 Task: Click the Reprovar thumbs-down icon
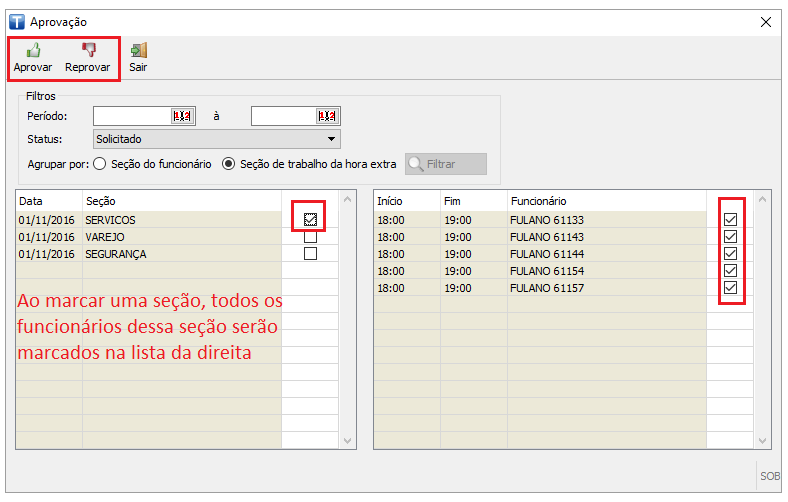point(88,50)
